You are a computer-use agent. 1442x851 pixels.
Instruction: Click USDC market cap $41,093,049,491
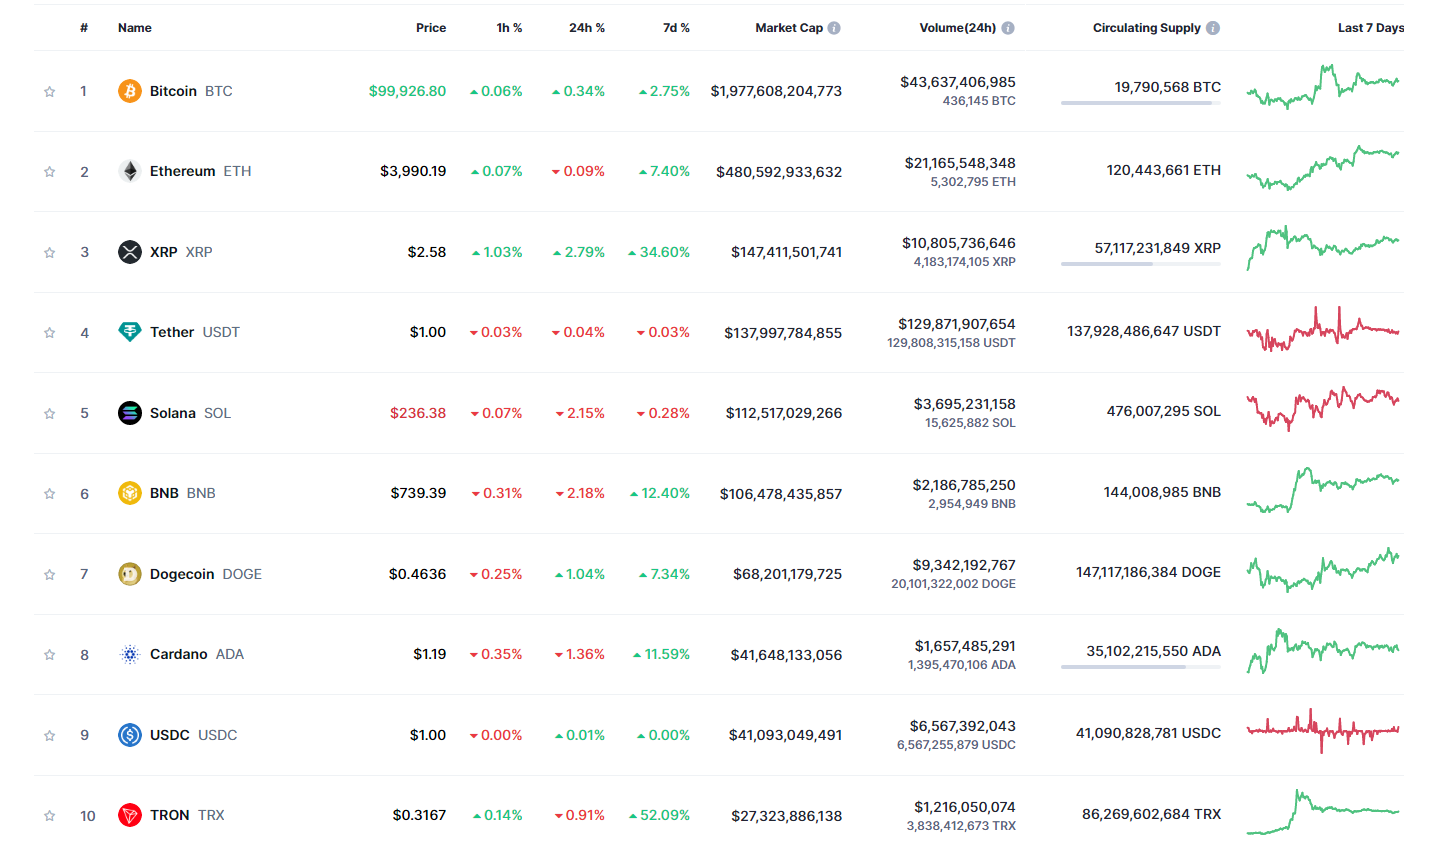coord(786,735)
